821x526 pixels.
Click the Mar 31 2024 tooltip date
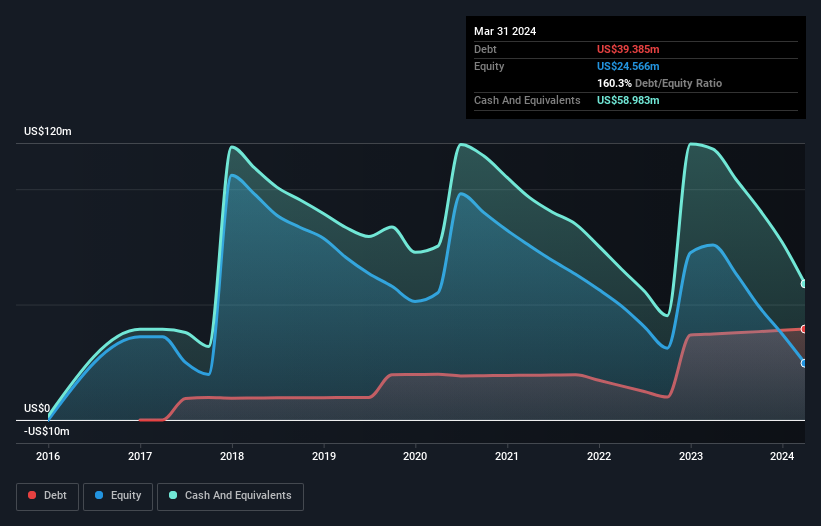pyautogui.click(x=505, y=31)
